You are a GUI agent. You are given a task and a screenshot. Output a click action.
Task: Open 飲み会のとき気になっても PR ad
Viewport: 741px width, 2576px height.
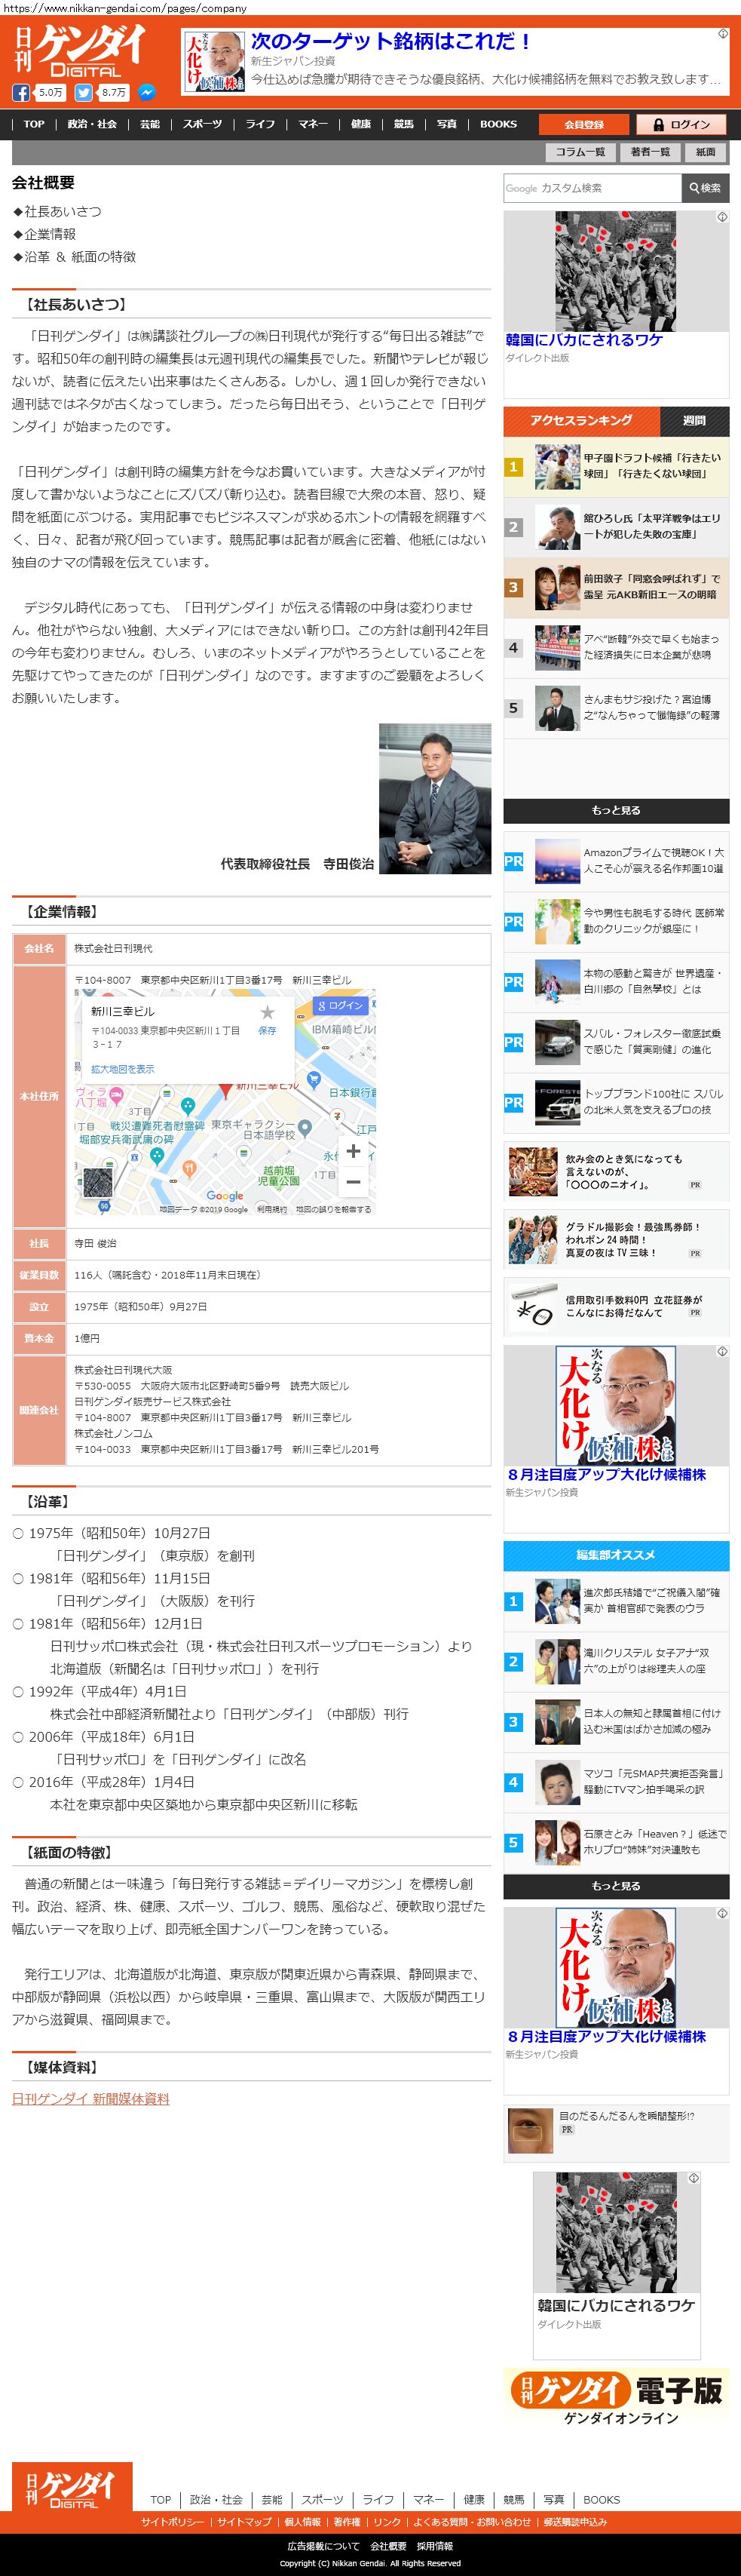click(x=616, y=1172)
